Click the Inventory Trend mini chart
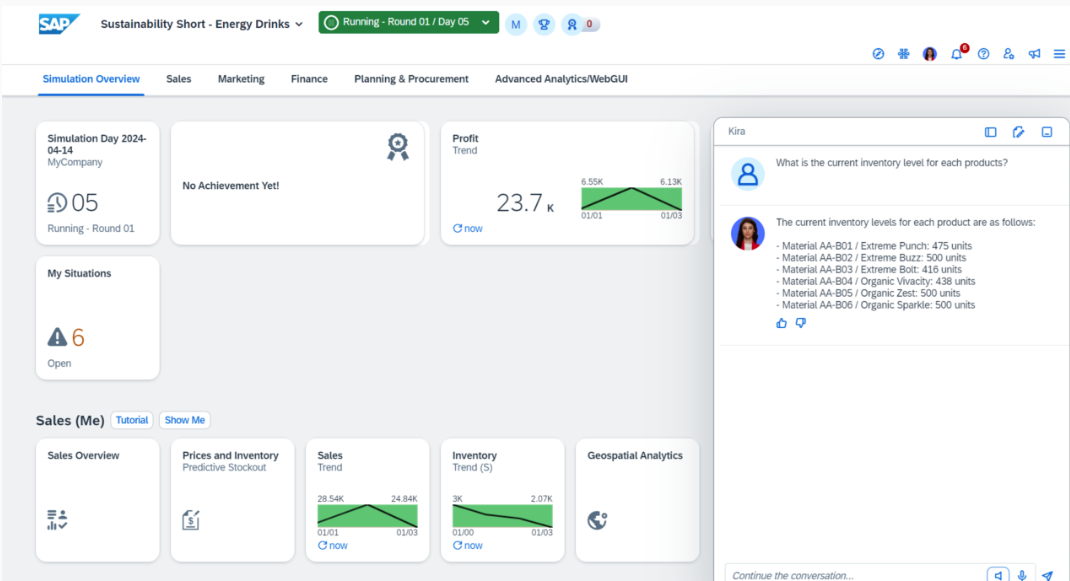The image size is (1070, 581). click(502, 515)
